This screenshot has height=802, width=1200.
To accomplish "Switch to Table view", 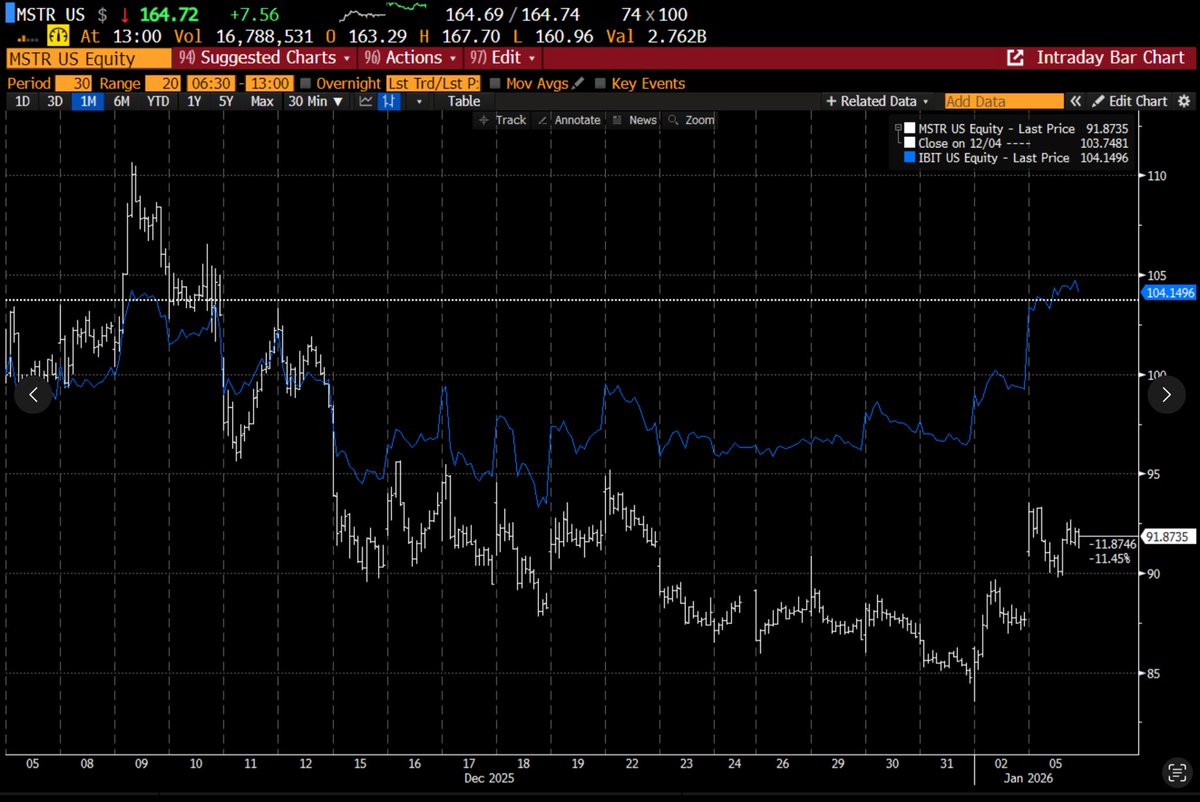I will [x=463, y=101].
